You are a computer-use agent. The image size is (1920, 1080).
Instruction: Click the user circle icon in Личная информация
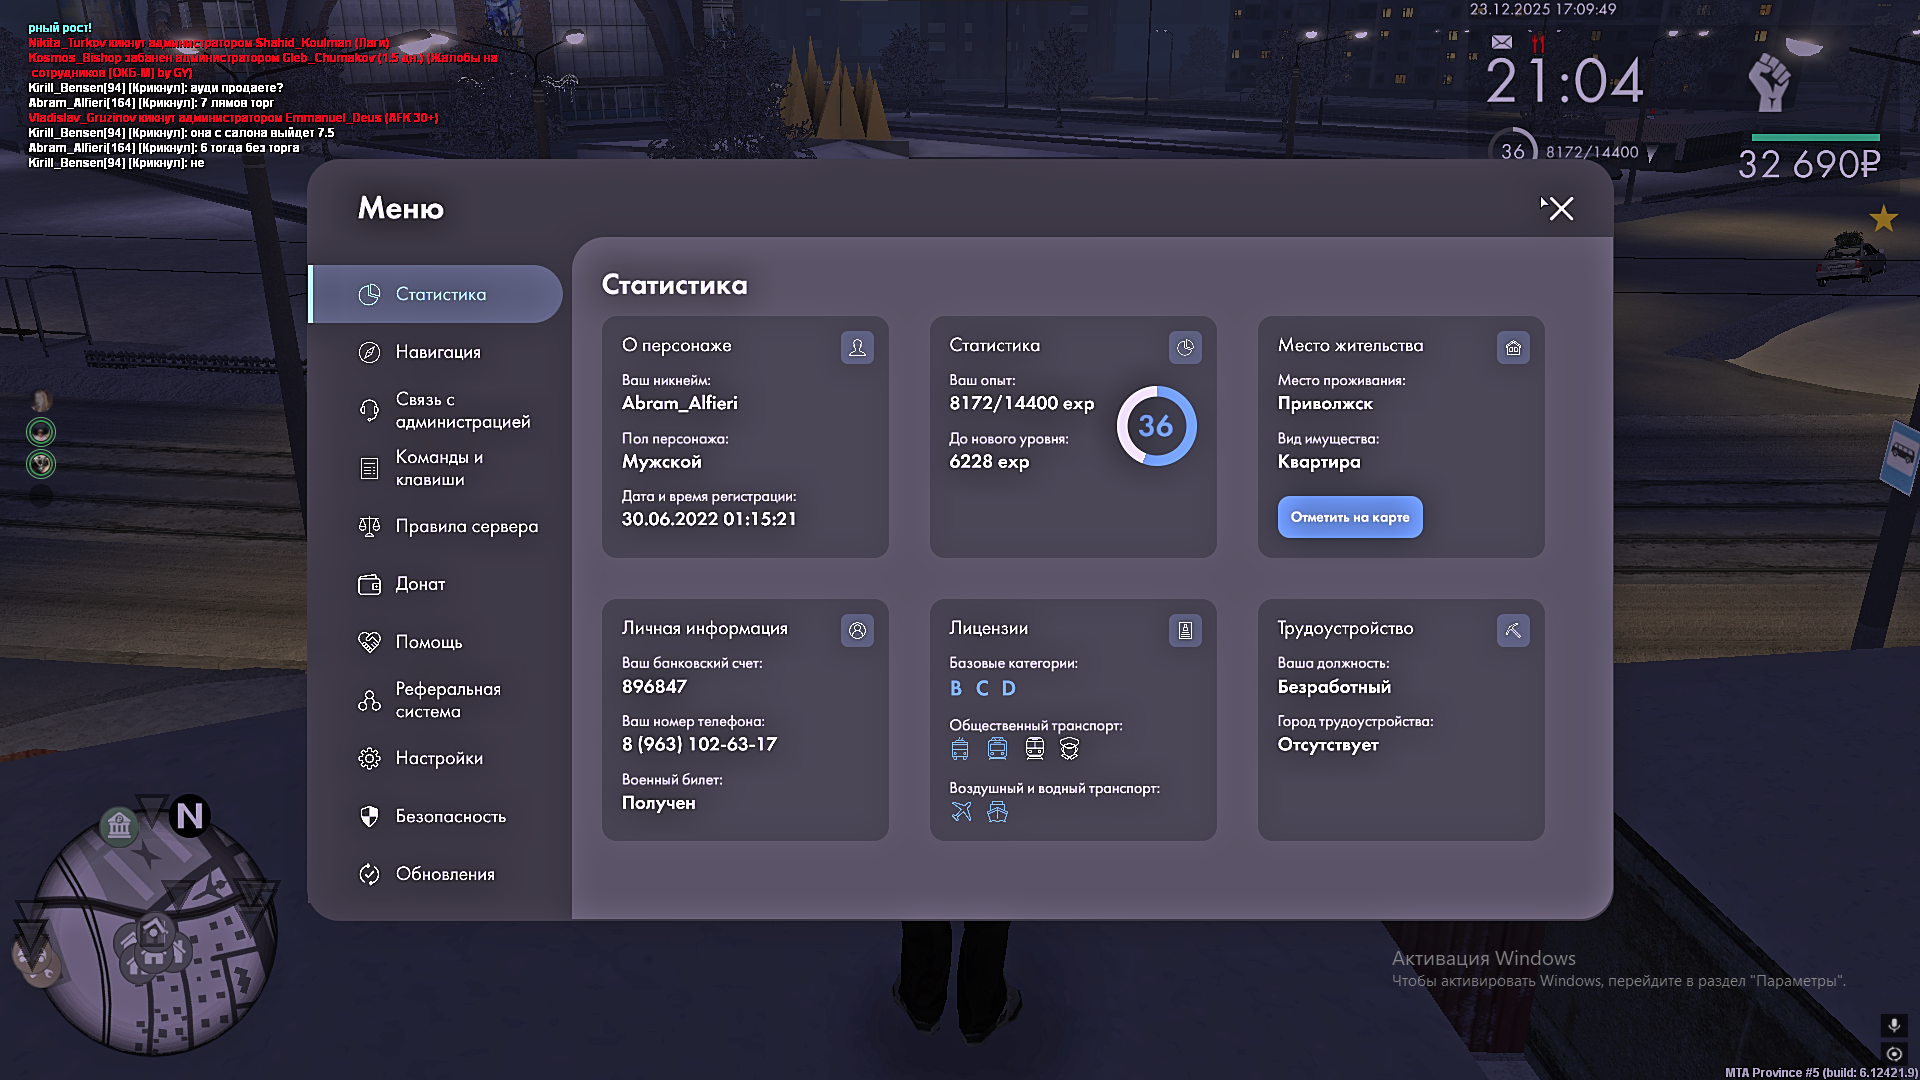tap(857, 630)
